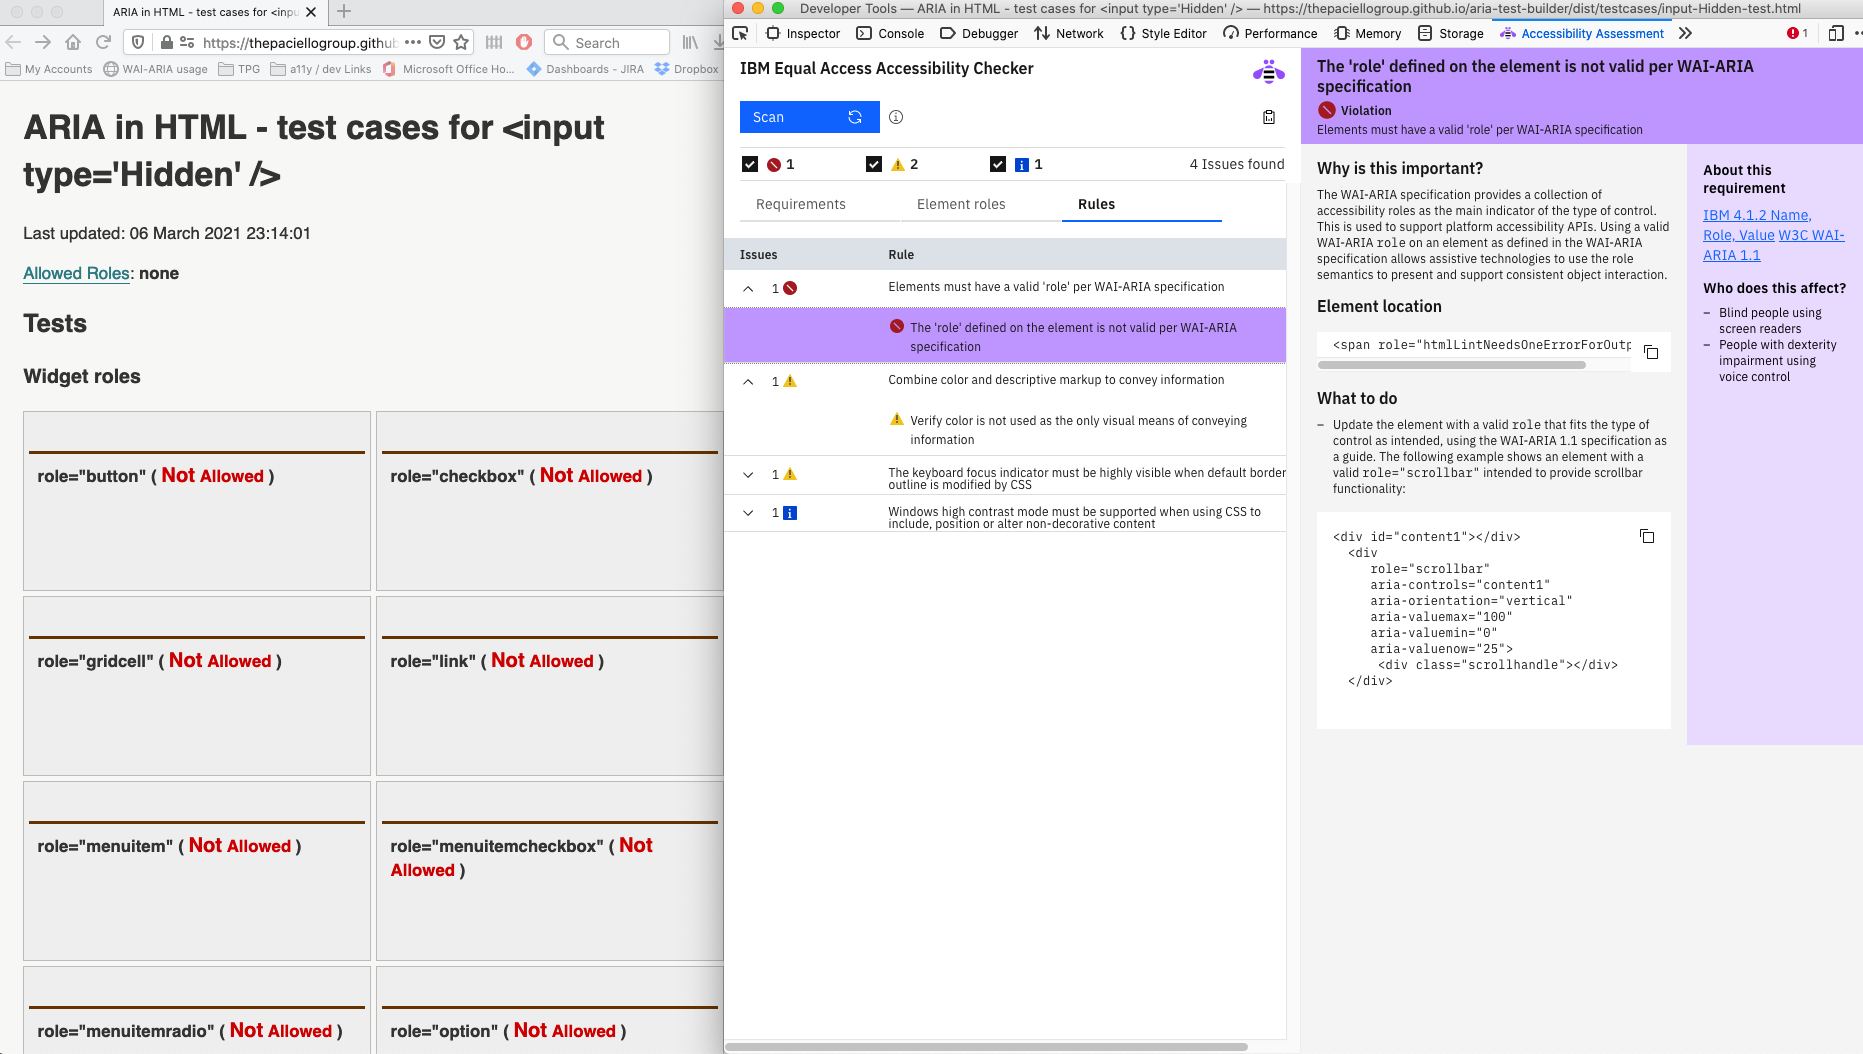Uncheck the information items filter checkbox
Viewport: 1863px width, 1054px height.
998,164
